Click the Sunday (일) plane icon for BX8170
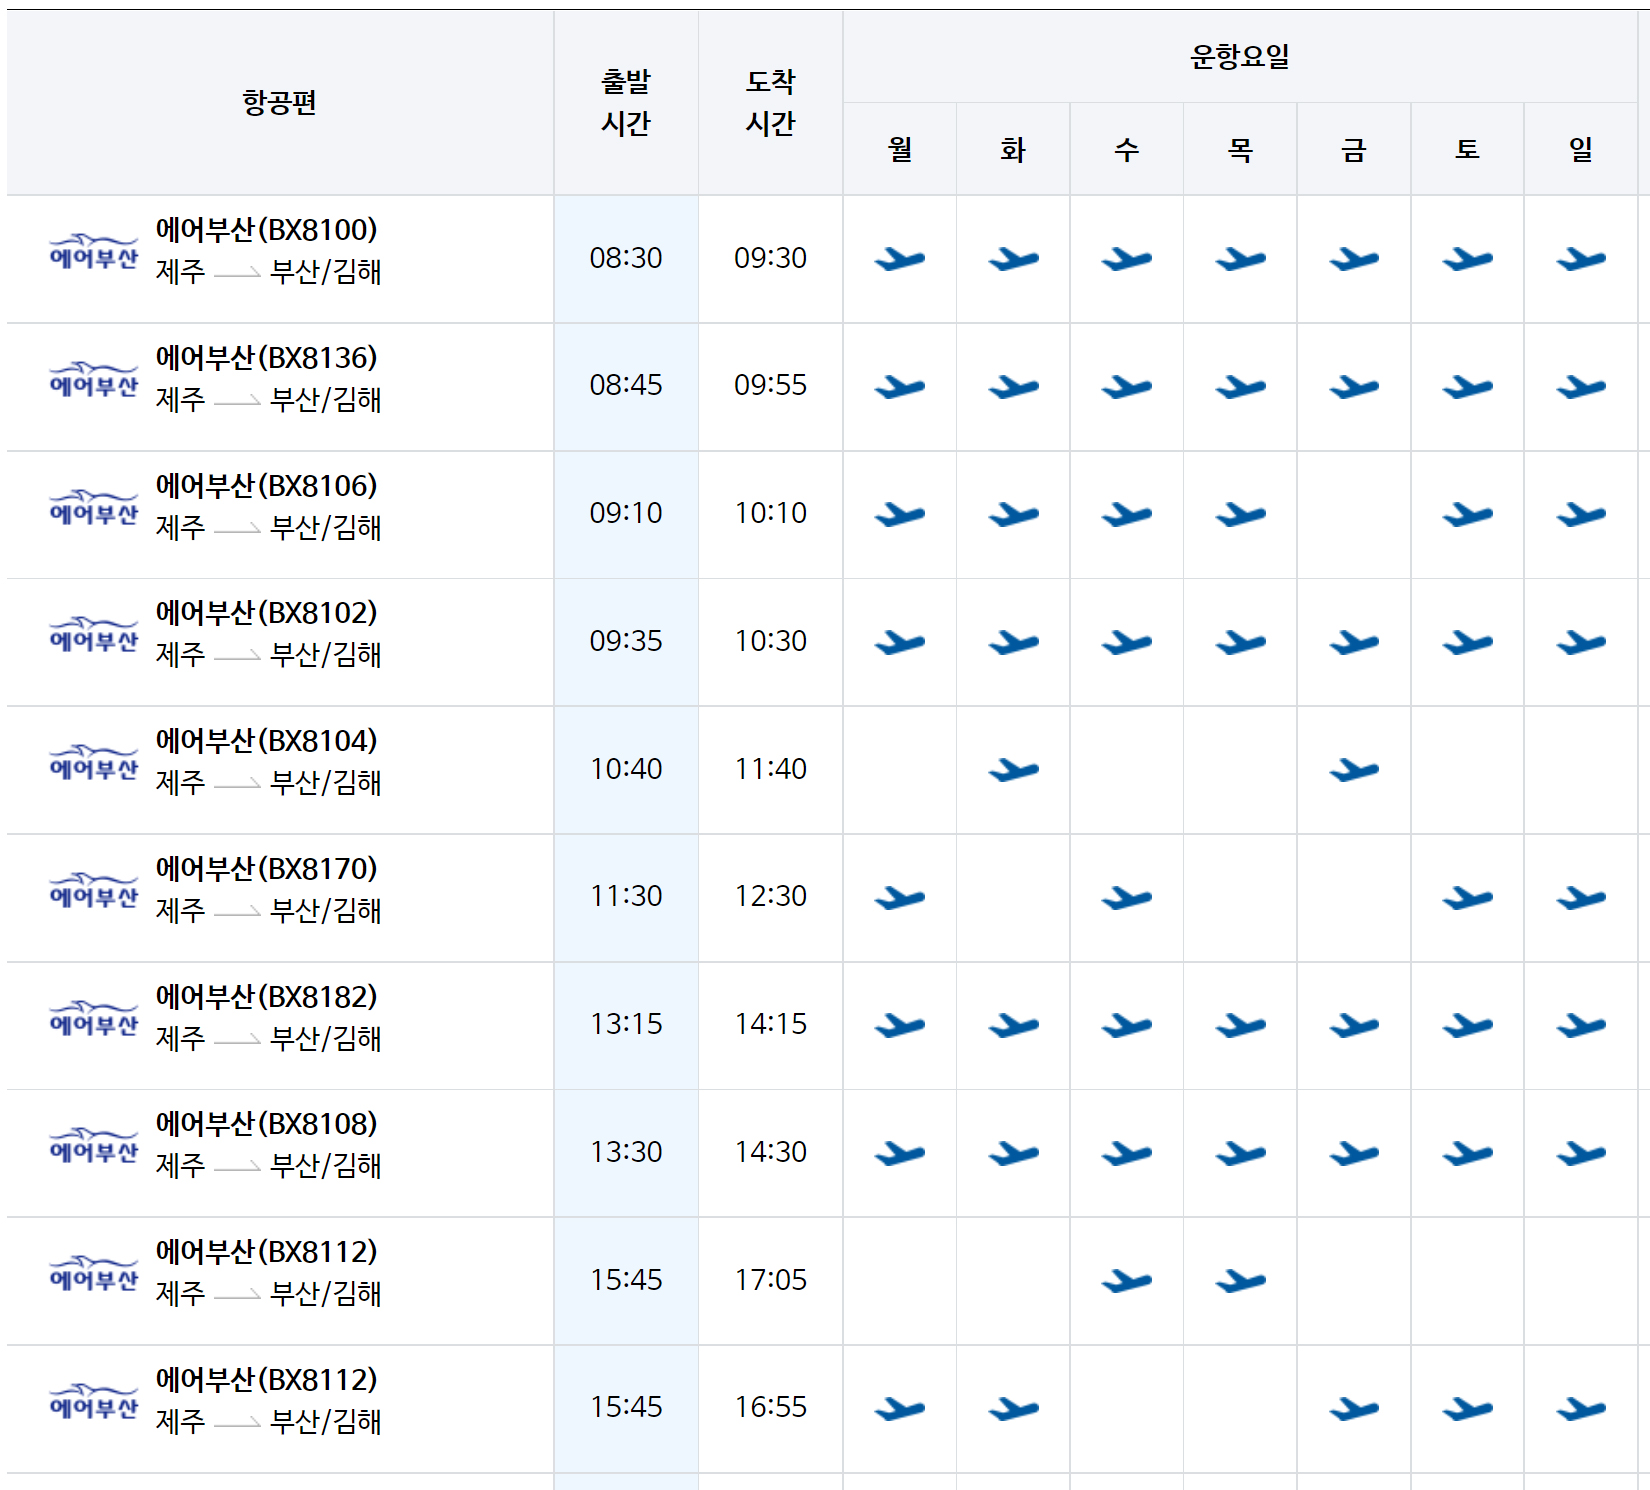Viewport: 1650px width, 1490px height. [x=1581, y=897]
